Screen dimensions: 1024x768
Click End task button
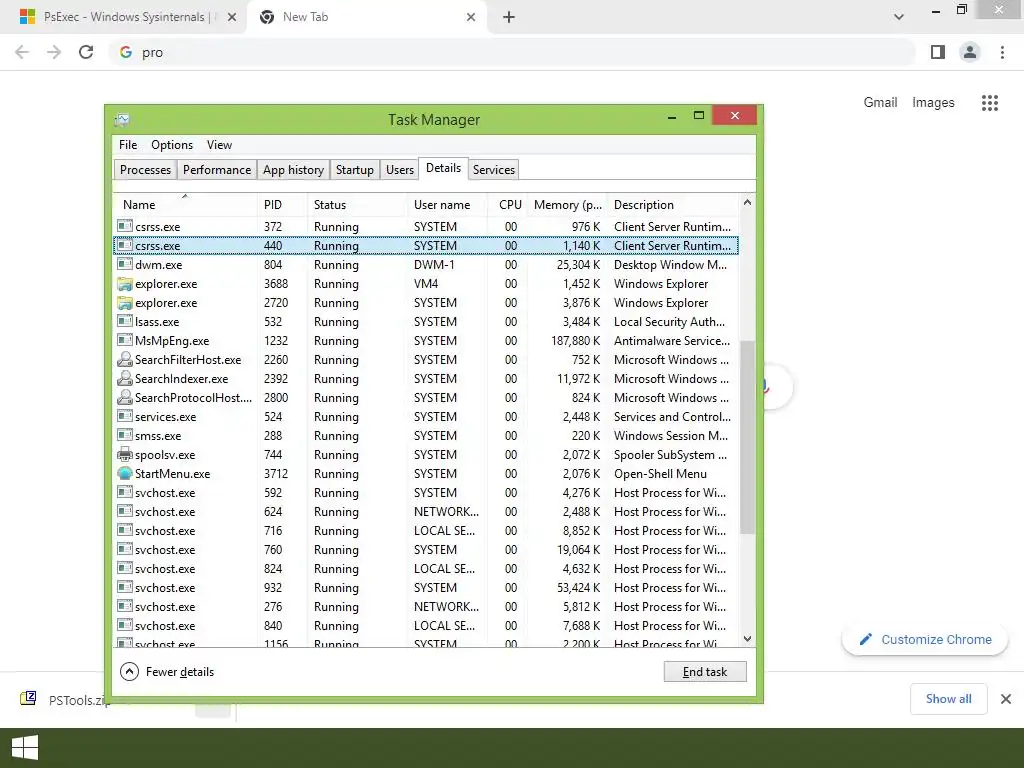(705, 671)
